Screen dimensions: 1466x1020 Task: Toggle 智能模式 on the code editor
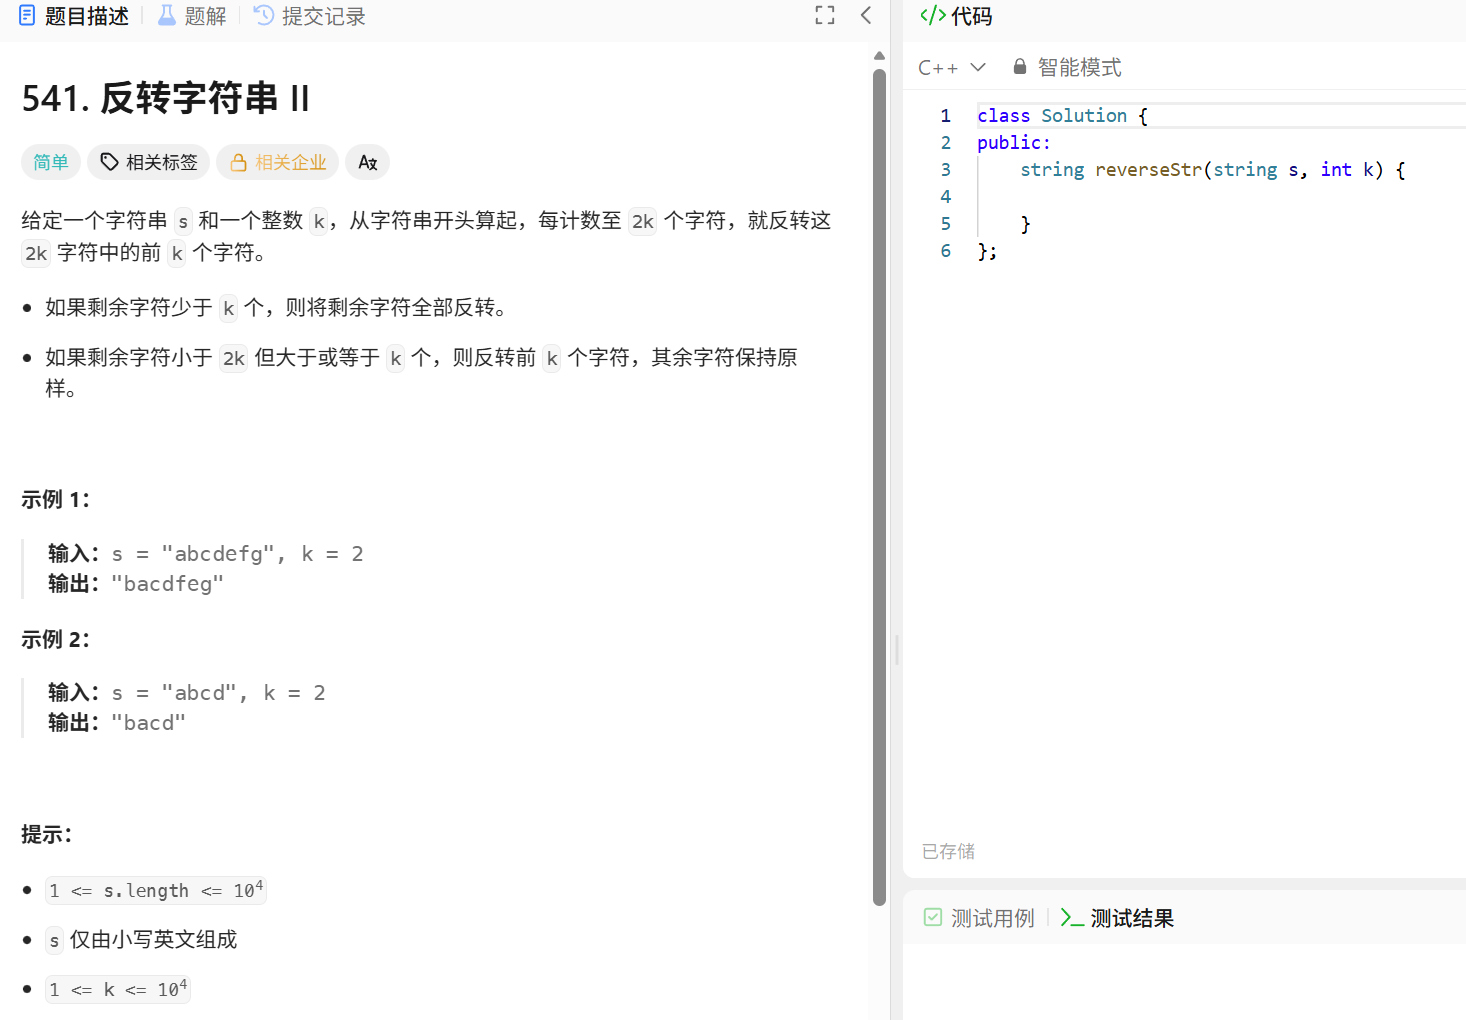pyautogui.click(x=1079, y=66)
